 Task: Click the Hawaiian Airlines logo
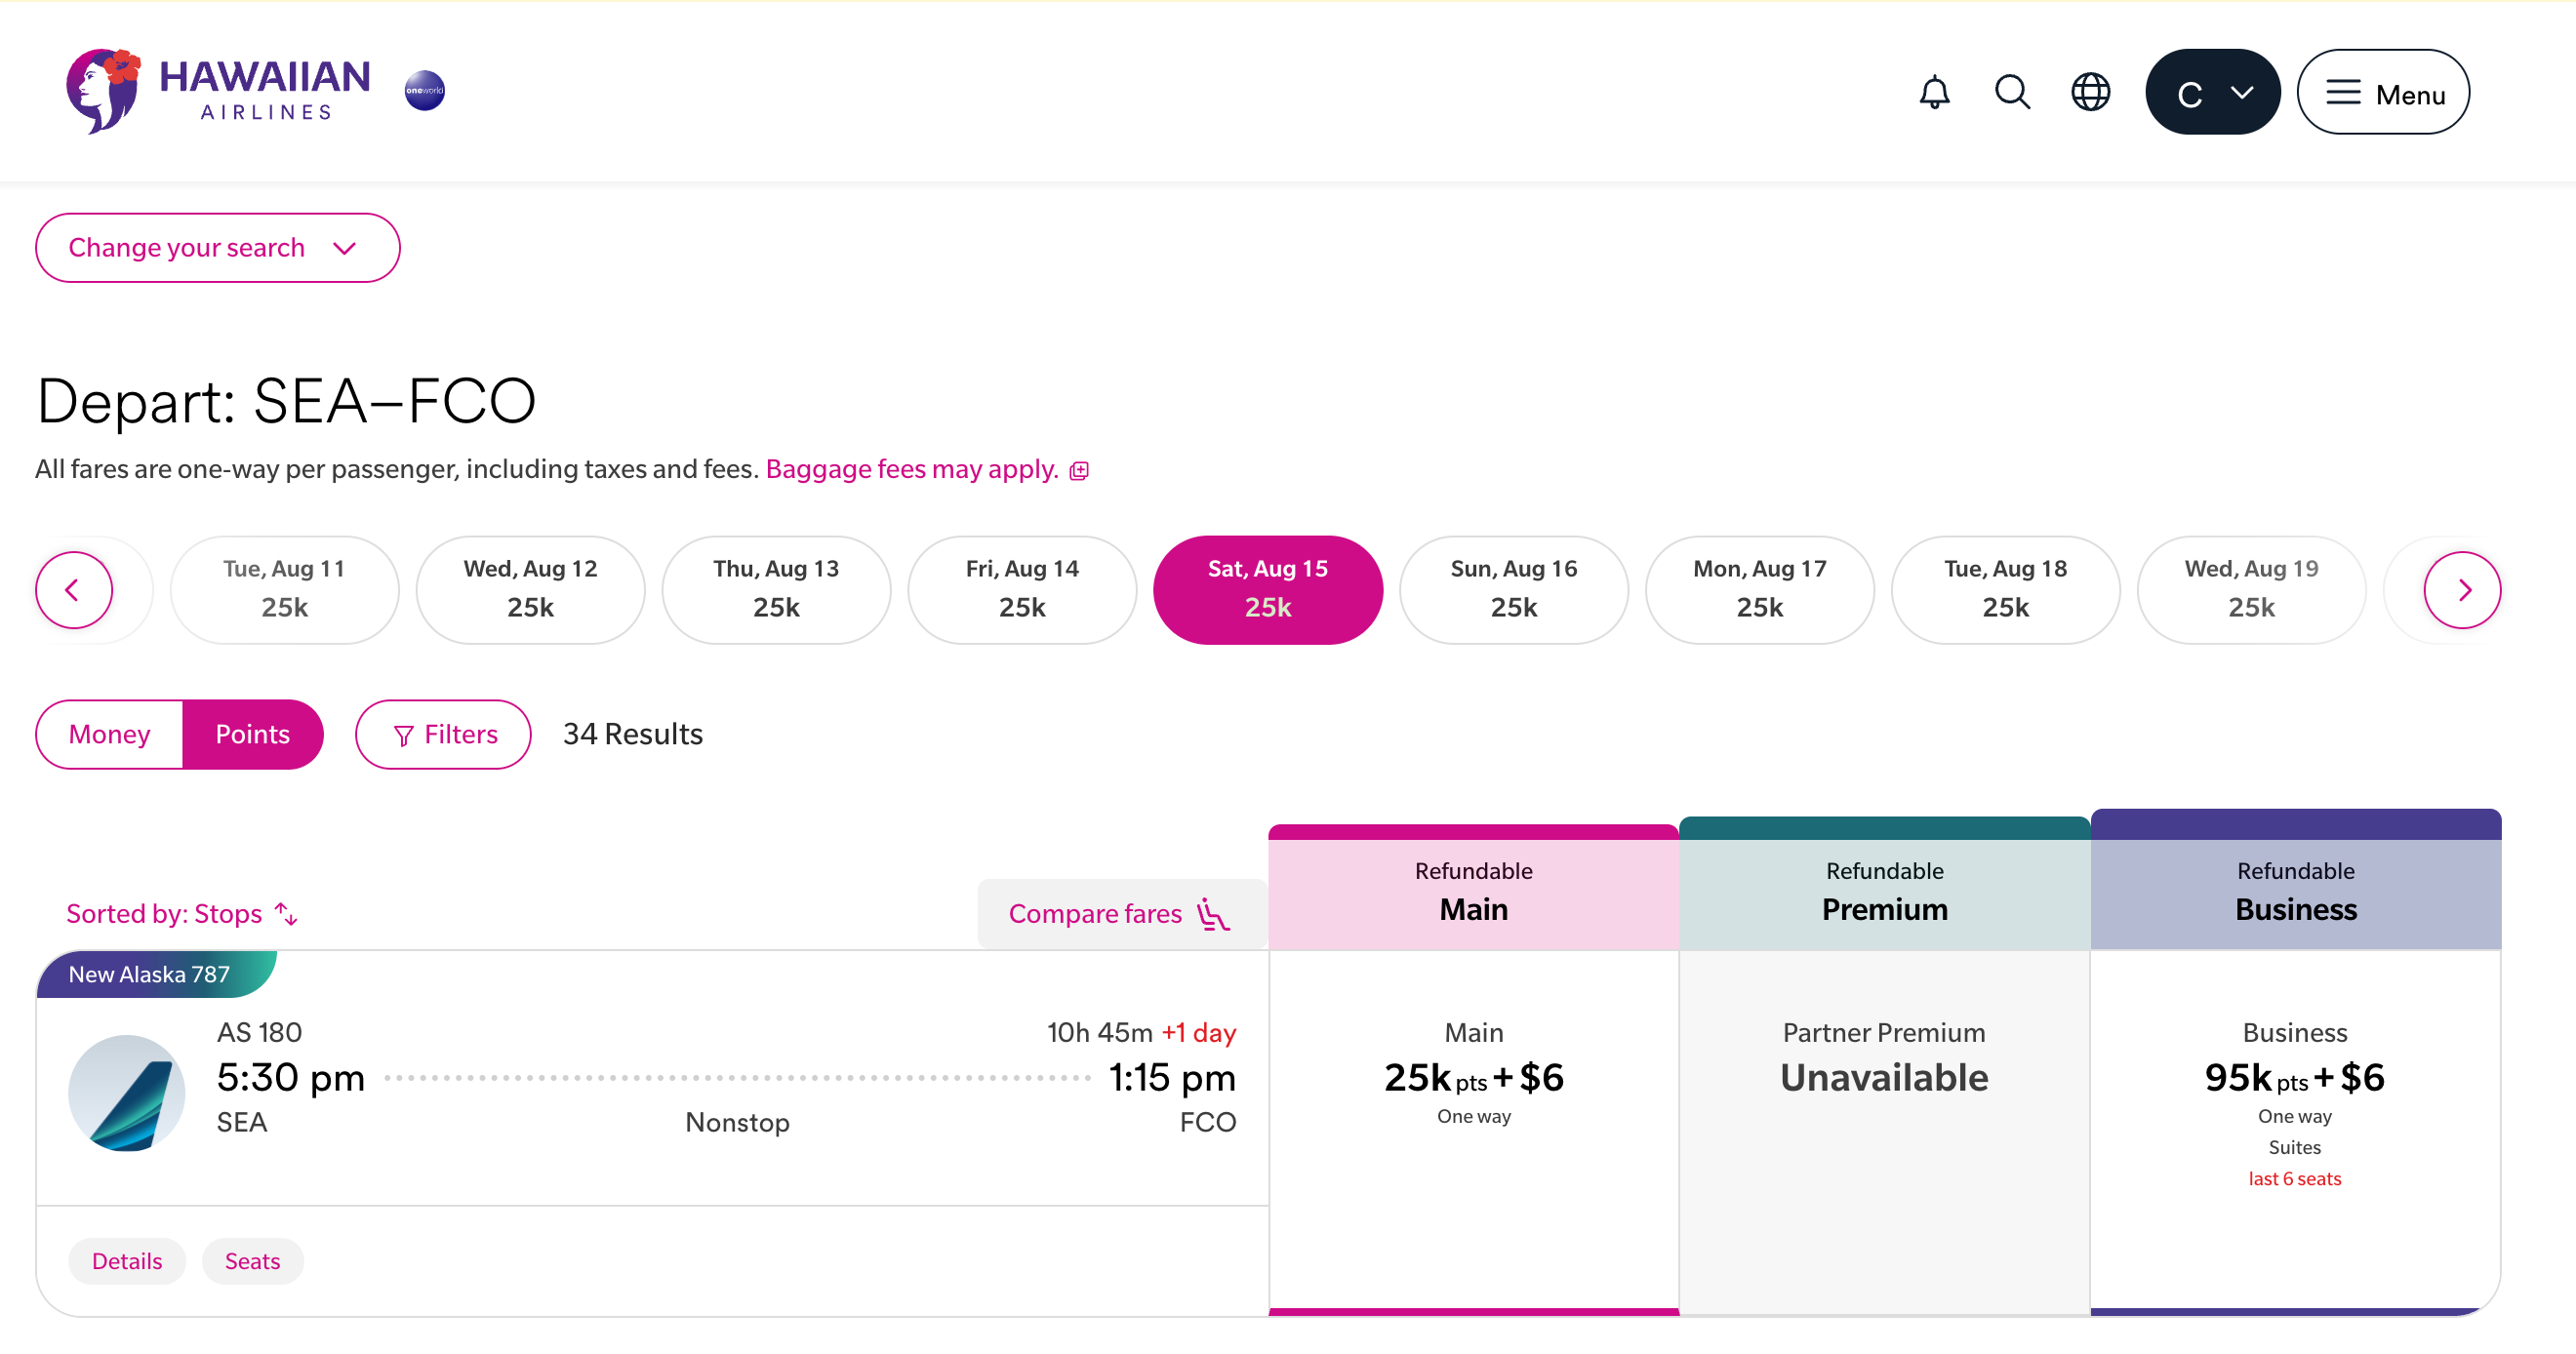[218, 91]
